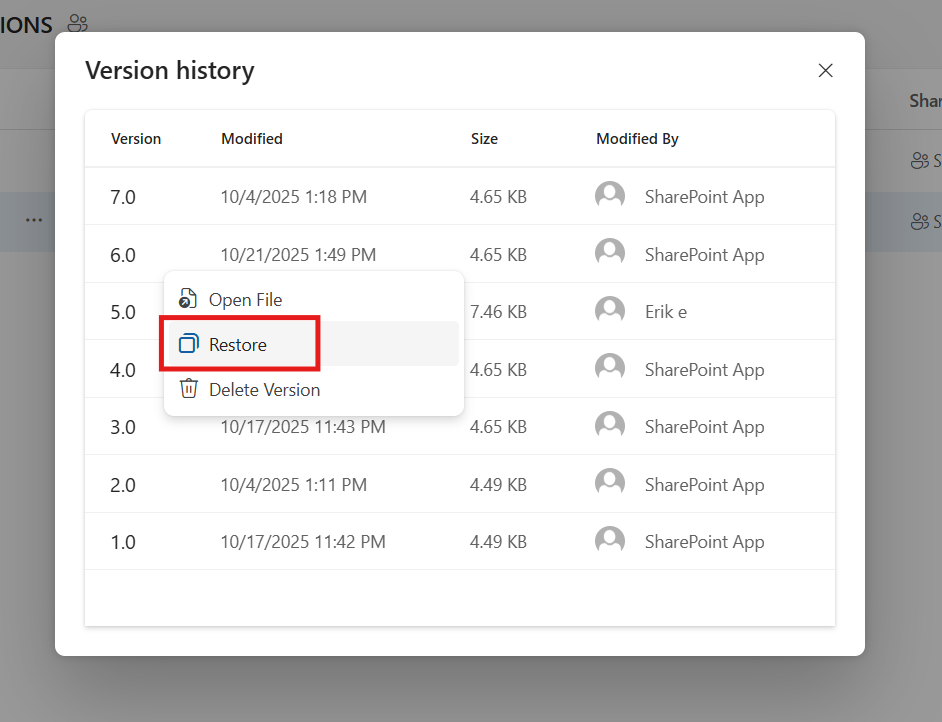Click avatar icon in version 4.0 row

(610, 368)
